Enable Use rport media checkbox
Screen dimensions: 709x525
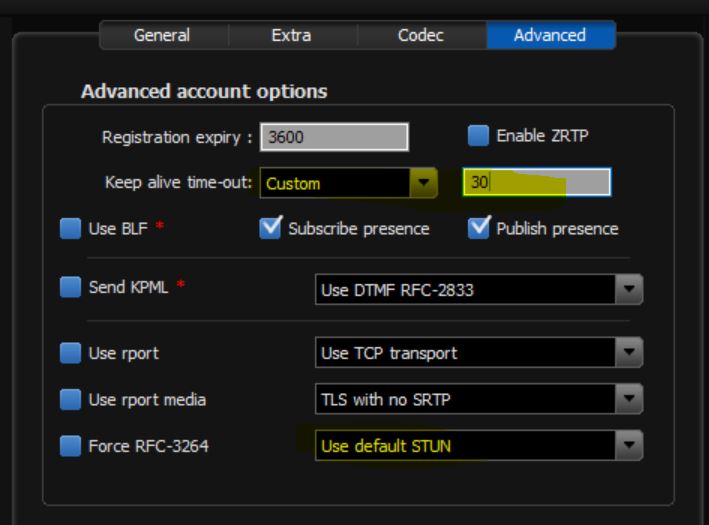(x=70, y=399)
